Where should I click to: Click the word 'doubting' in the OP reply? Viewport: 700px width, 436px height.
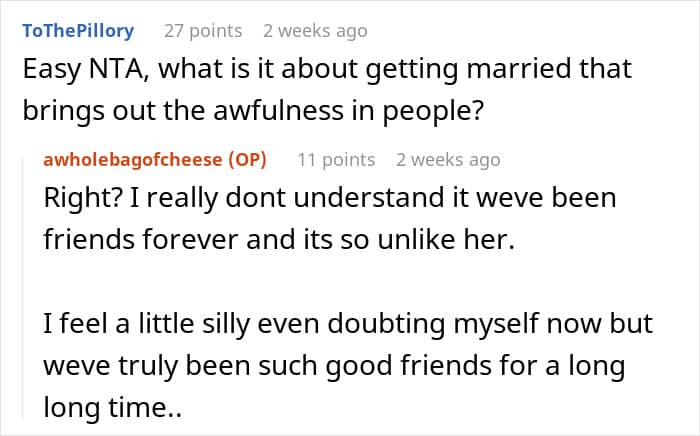386,324
